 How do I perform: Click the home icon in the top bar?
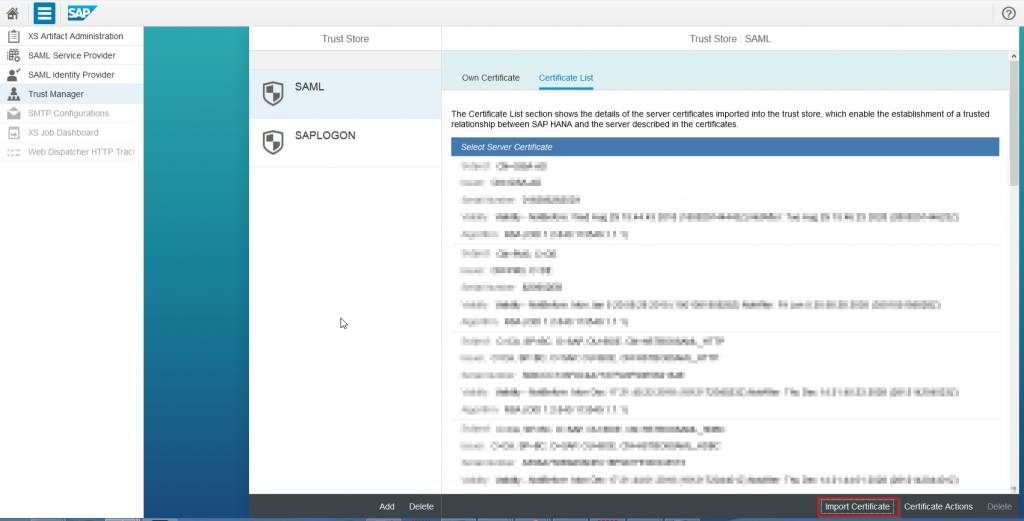tap(12, 13)
